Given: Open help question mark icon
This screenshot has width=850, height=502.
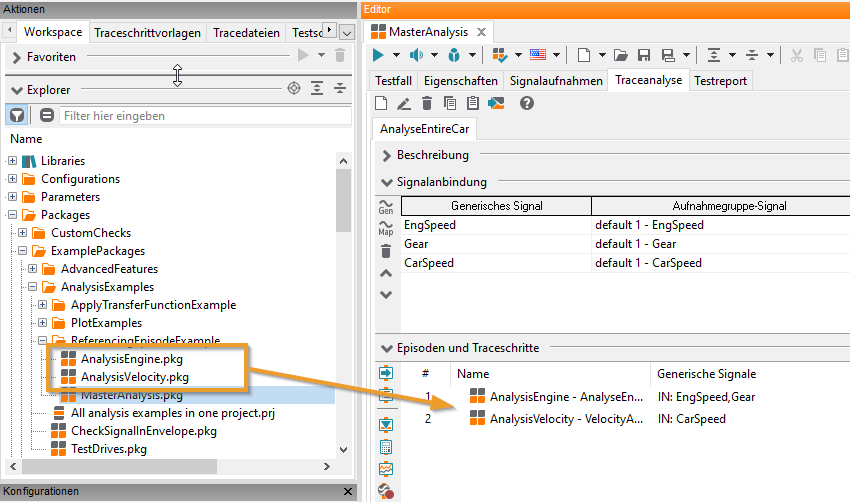Looking at the screenshot, I should 527,103.
